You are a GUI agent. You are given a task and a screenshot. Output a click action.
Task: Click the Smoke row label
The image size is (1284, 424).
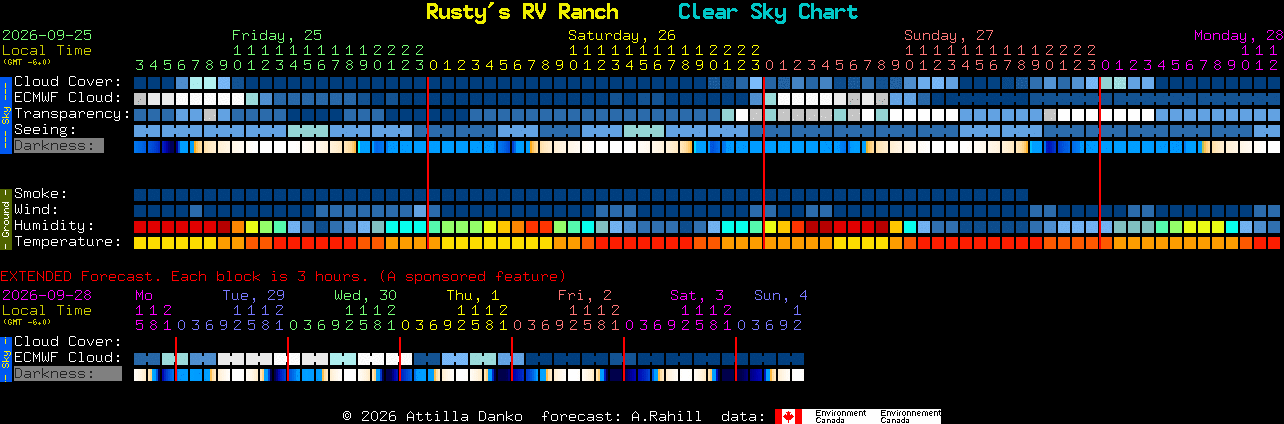[x=41, y=194]
